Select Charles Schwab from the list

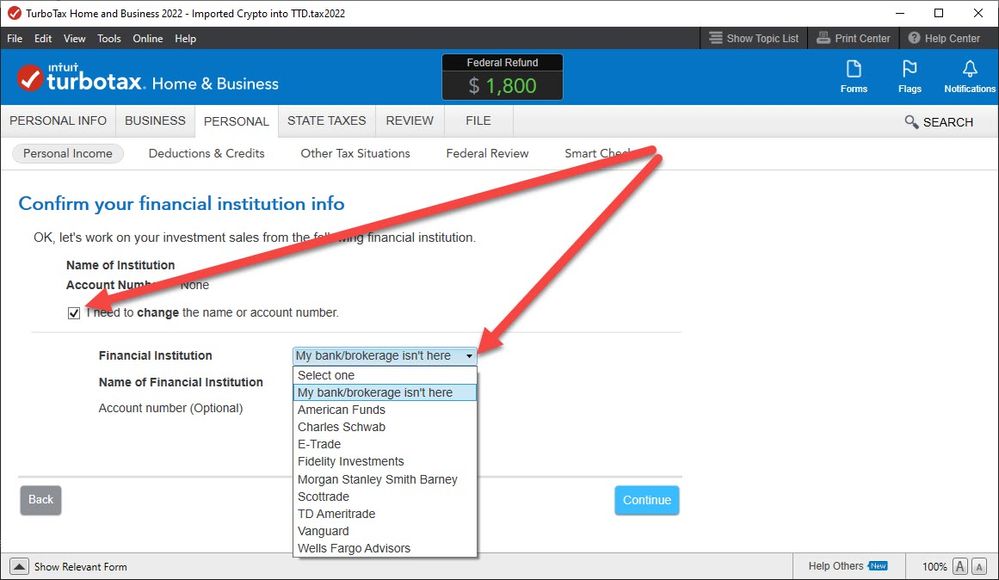341,427
